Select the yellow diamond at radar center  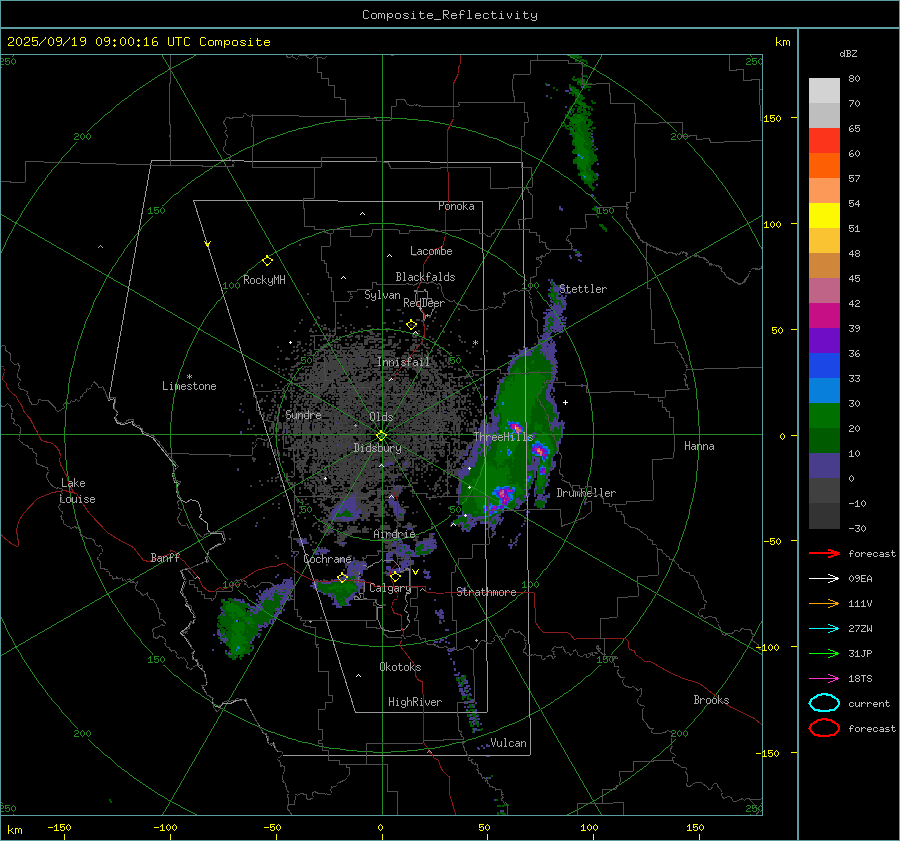pyautogui.click(x=381, y=435)
